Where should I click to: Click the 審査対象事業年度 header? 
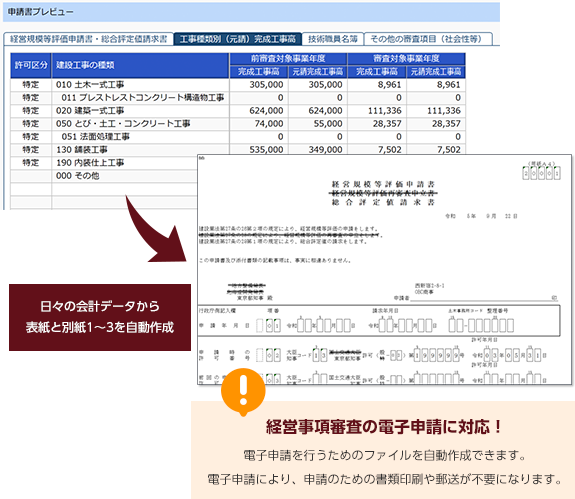point(406,59)
